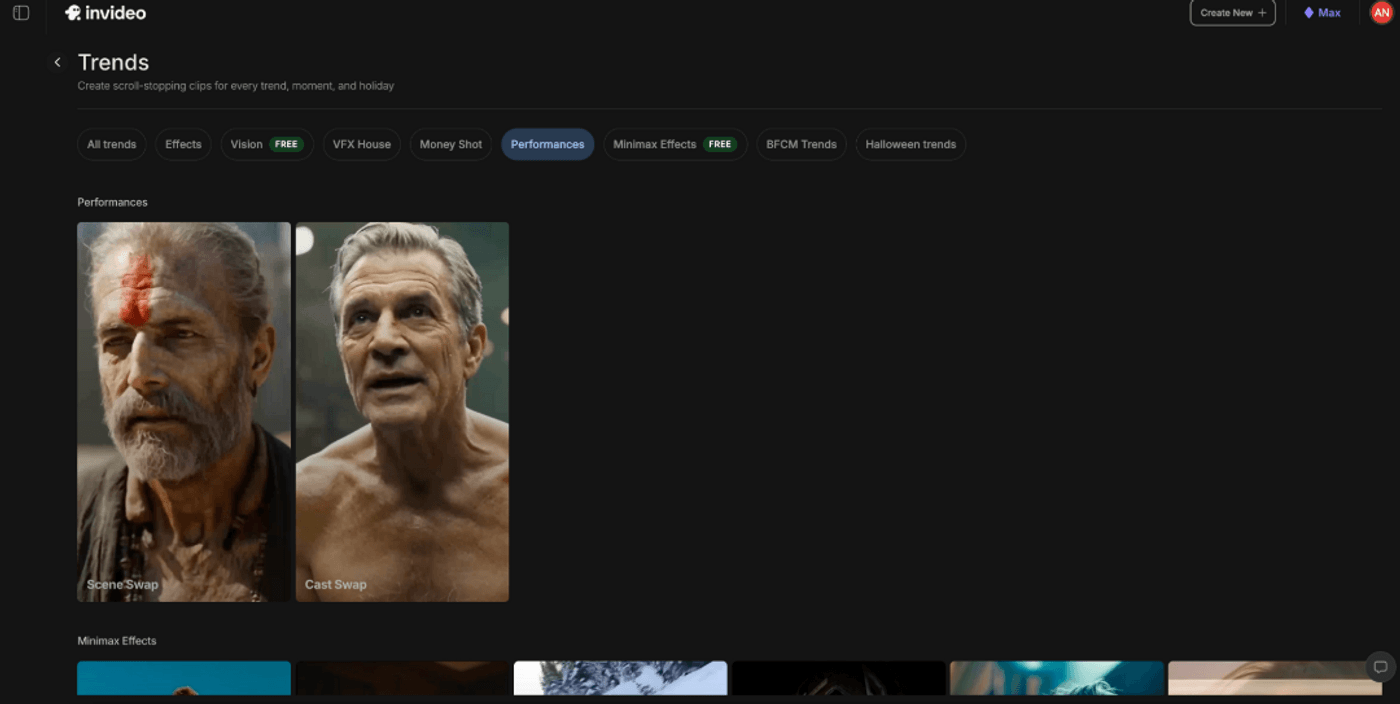Open the chat support icon
This screenshot has width=1400, height=704.
(1380, 667)
